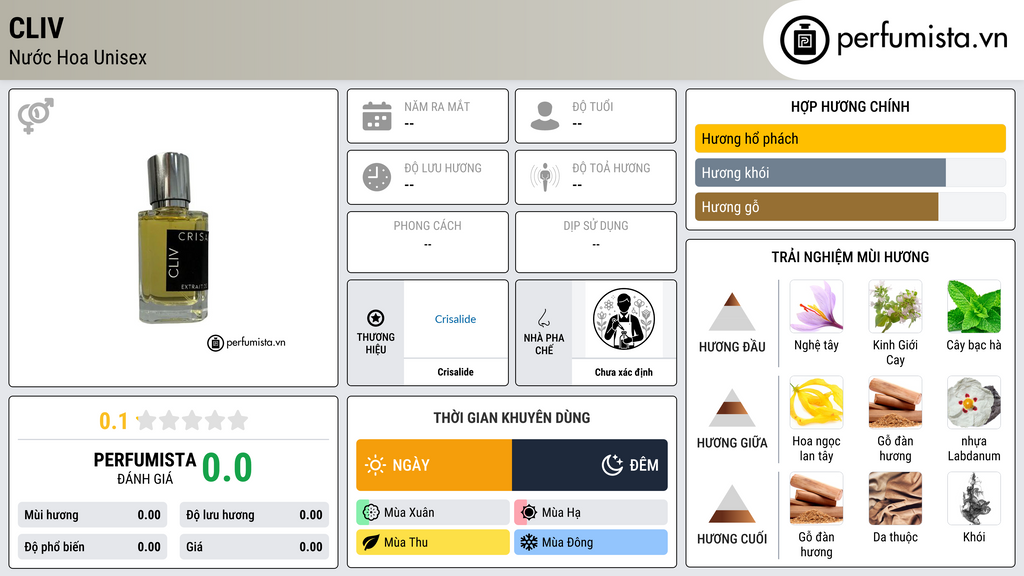Click the star badge Thương hiệu icon
Image resolution: width=1024 pixels, height=576 pixels.
(376, 318)
